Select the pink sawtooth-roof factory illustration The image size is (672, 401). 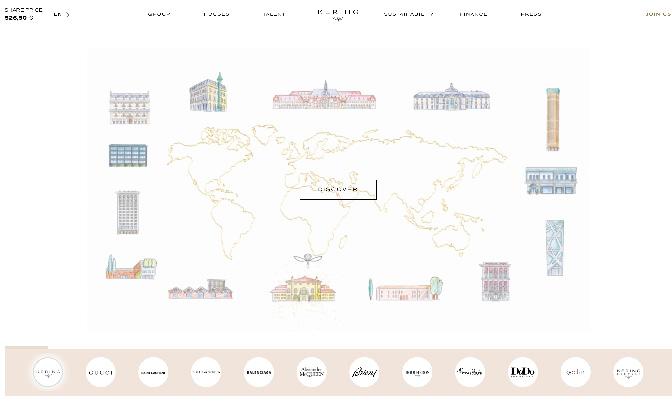[200, 289]
